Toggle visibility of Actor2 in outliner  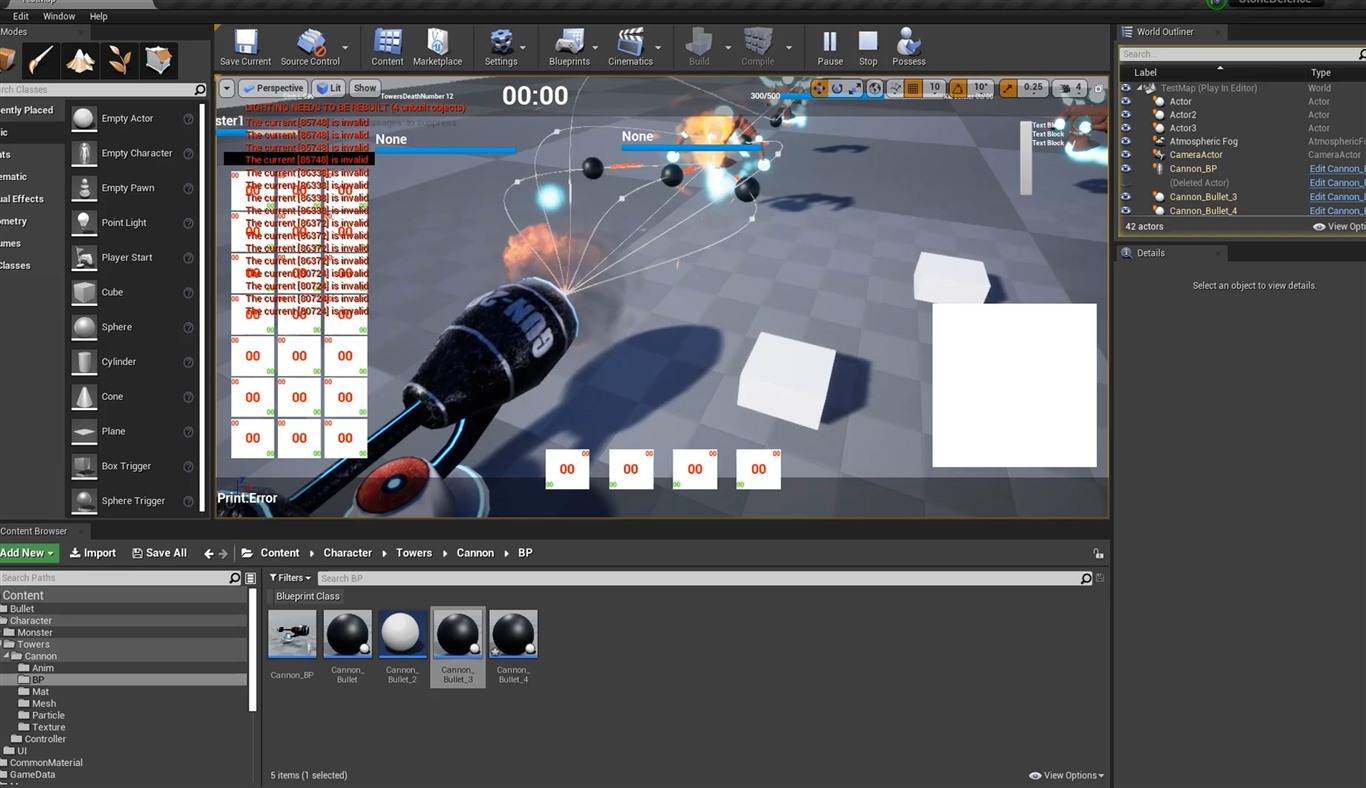(x=1126, y=115)
